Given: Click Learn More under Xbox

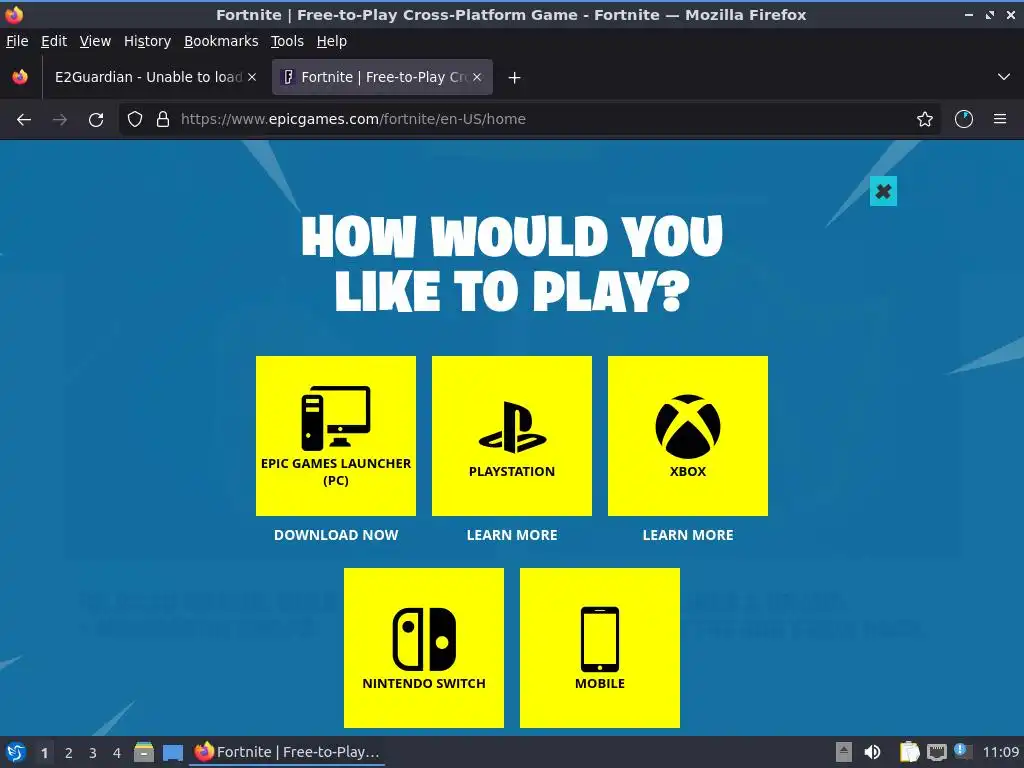Looking at the screenshot, I should coord(688,535).
